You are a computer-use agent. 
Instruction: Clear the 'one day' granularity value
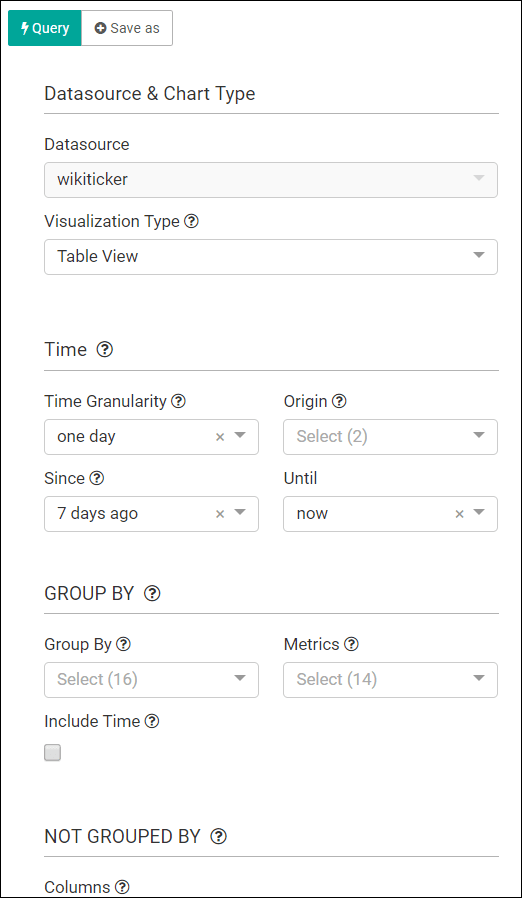(x=219, y=437)
